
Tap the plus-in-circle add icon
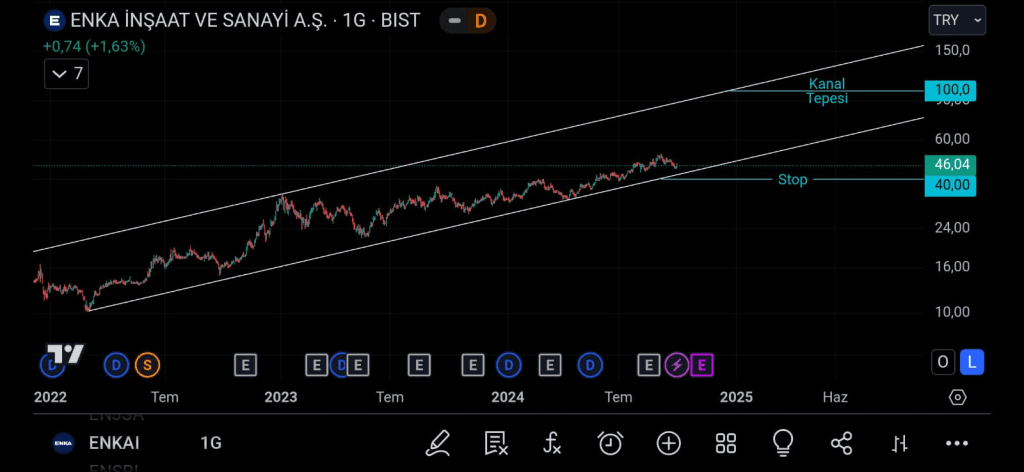[x=669, y=443]
